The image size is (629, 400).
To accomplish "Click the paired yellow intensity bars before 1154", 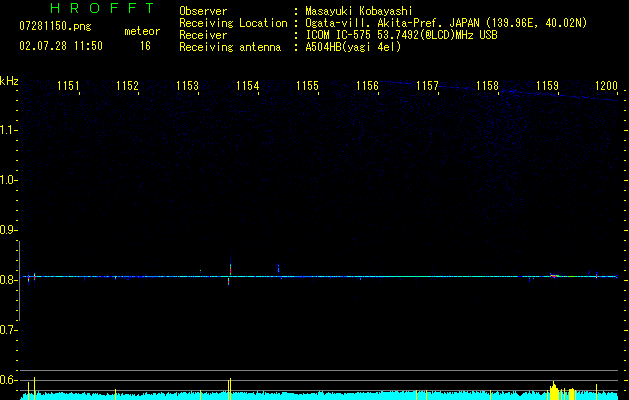I will click(229, 389).
